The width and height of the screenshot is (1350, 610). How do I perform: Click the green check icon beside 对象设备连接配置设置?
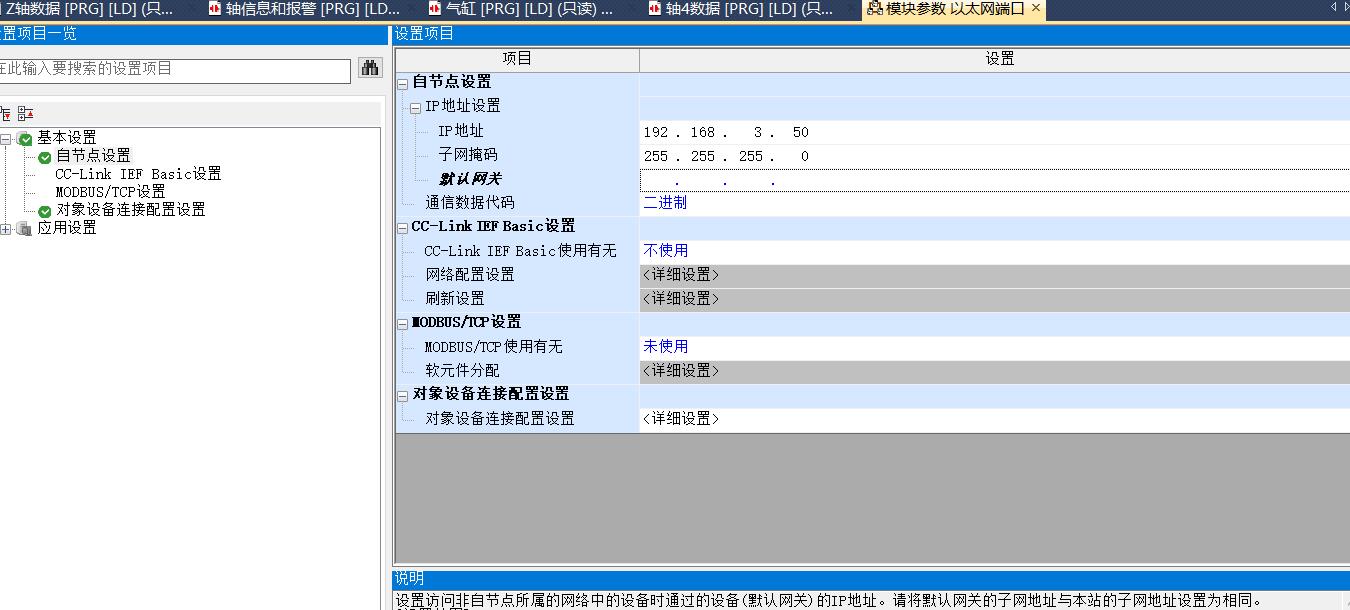tap(45, 211)
